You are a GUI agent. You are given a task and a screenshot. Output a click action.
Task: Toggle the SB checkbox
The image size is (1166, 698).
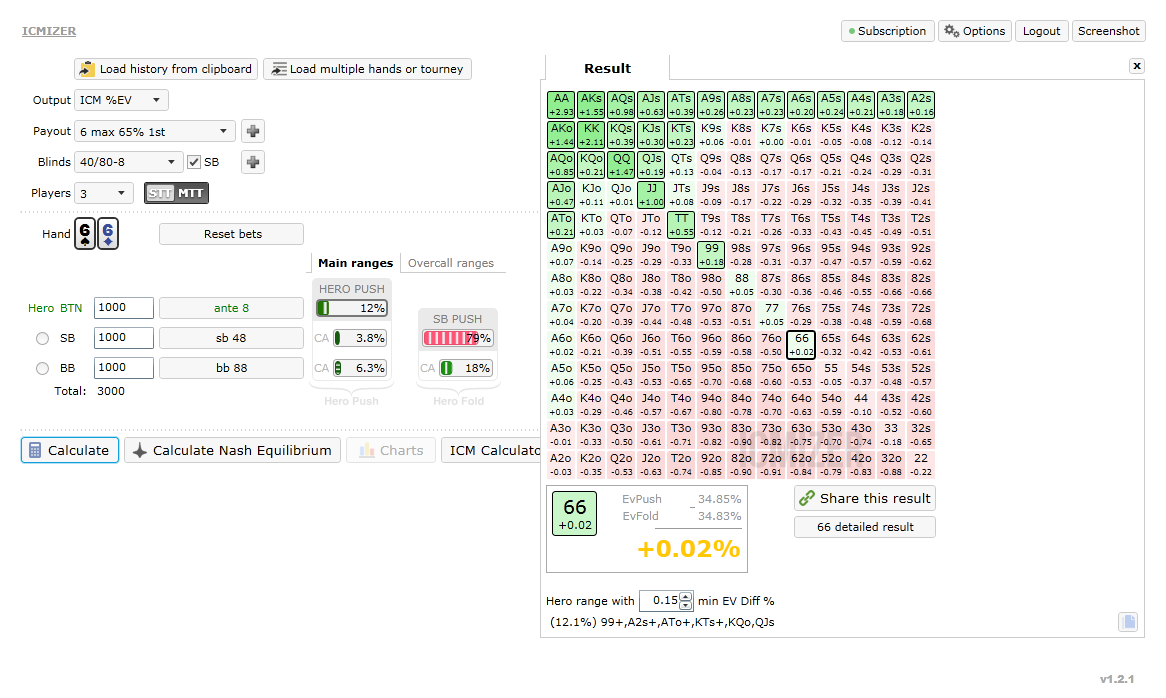[194, 162]
